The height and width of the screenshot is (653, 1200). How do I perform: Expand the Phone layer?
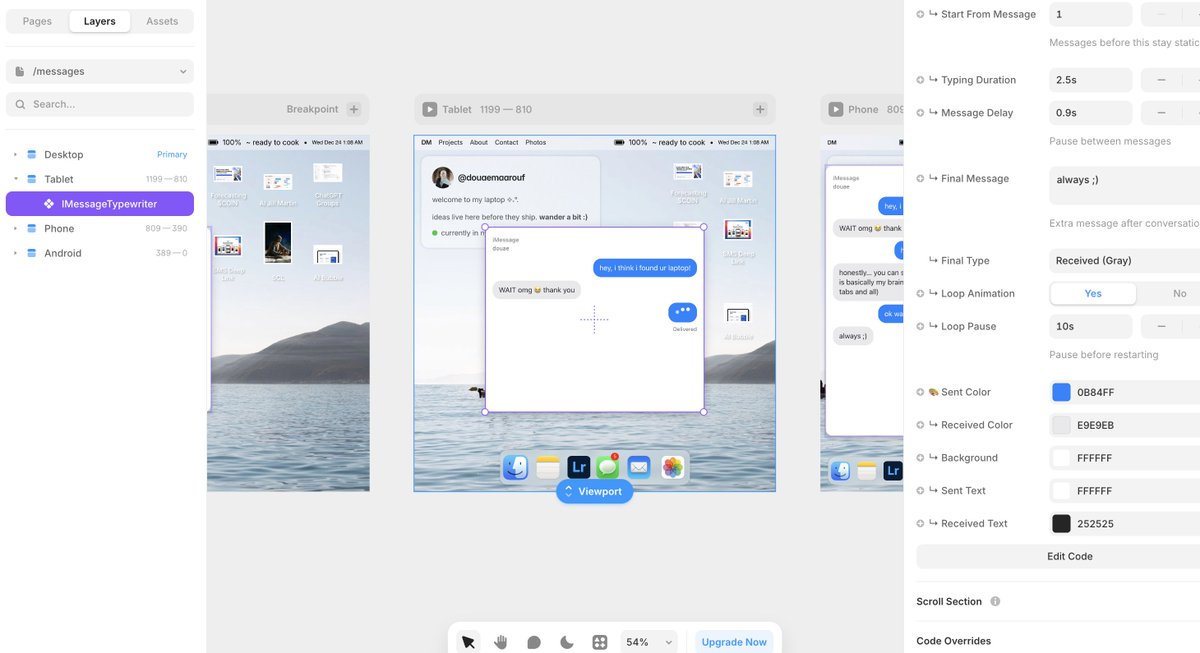coord(15,229)
